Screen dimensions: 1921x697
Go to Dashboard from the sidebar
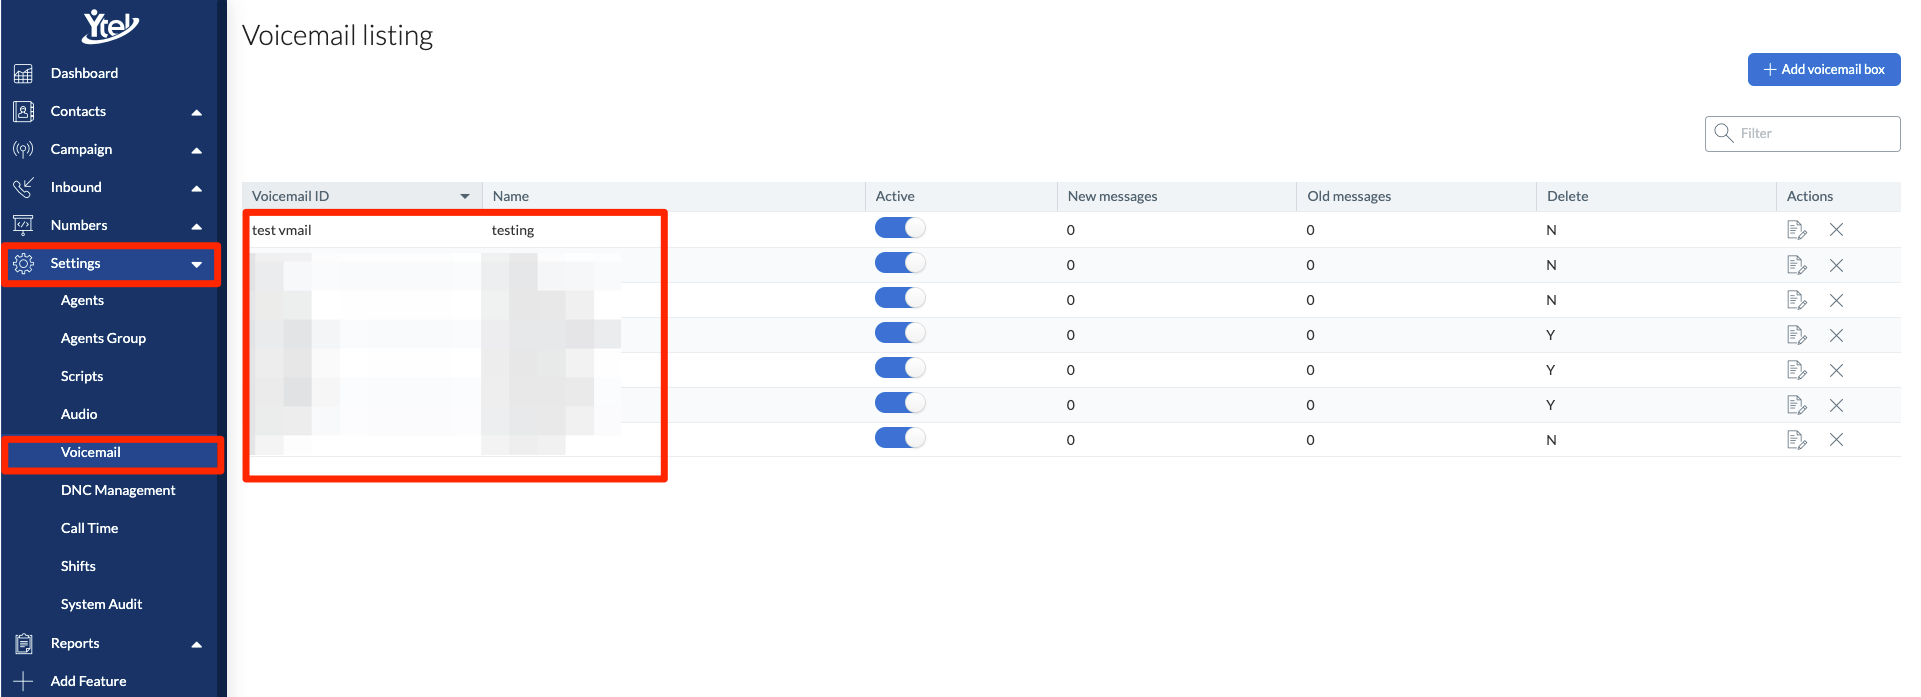click(84, 73)
